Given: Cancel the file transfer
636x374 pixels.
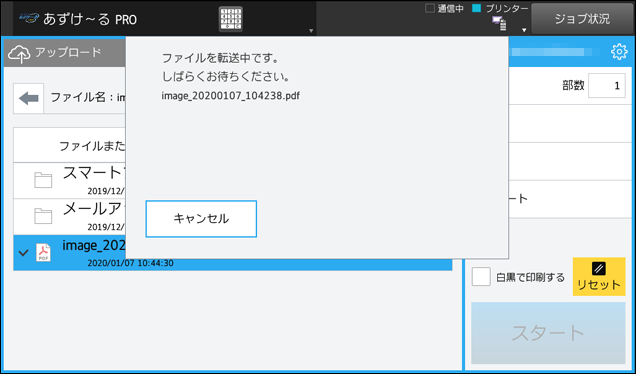Looking at the screenshot, I should click(201, 219).
